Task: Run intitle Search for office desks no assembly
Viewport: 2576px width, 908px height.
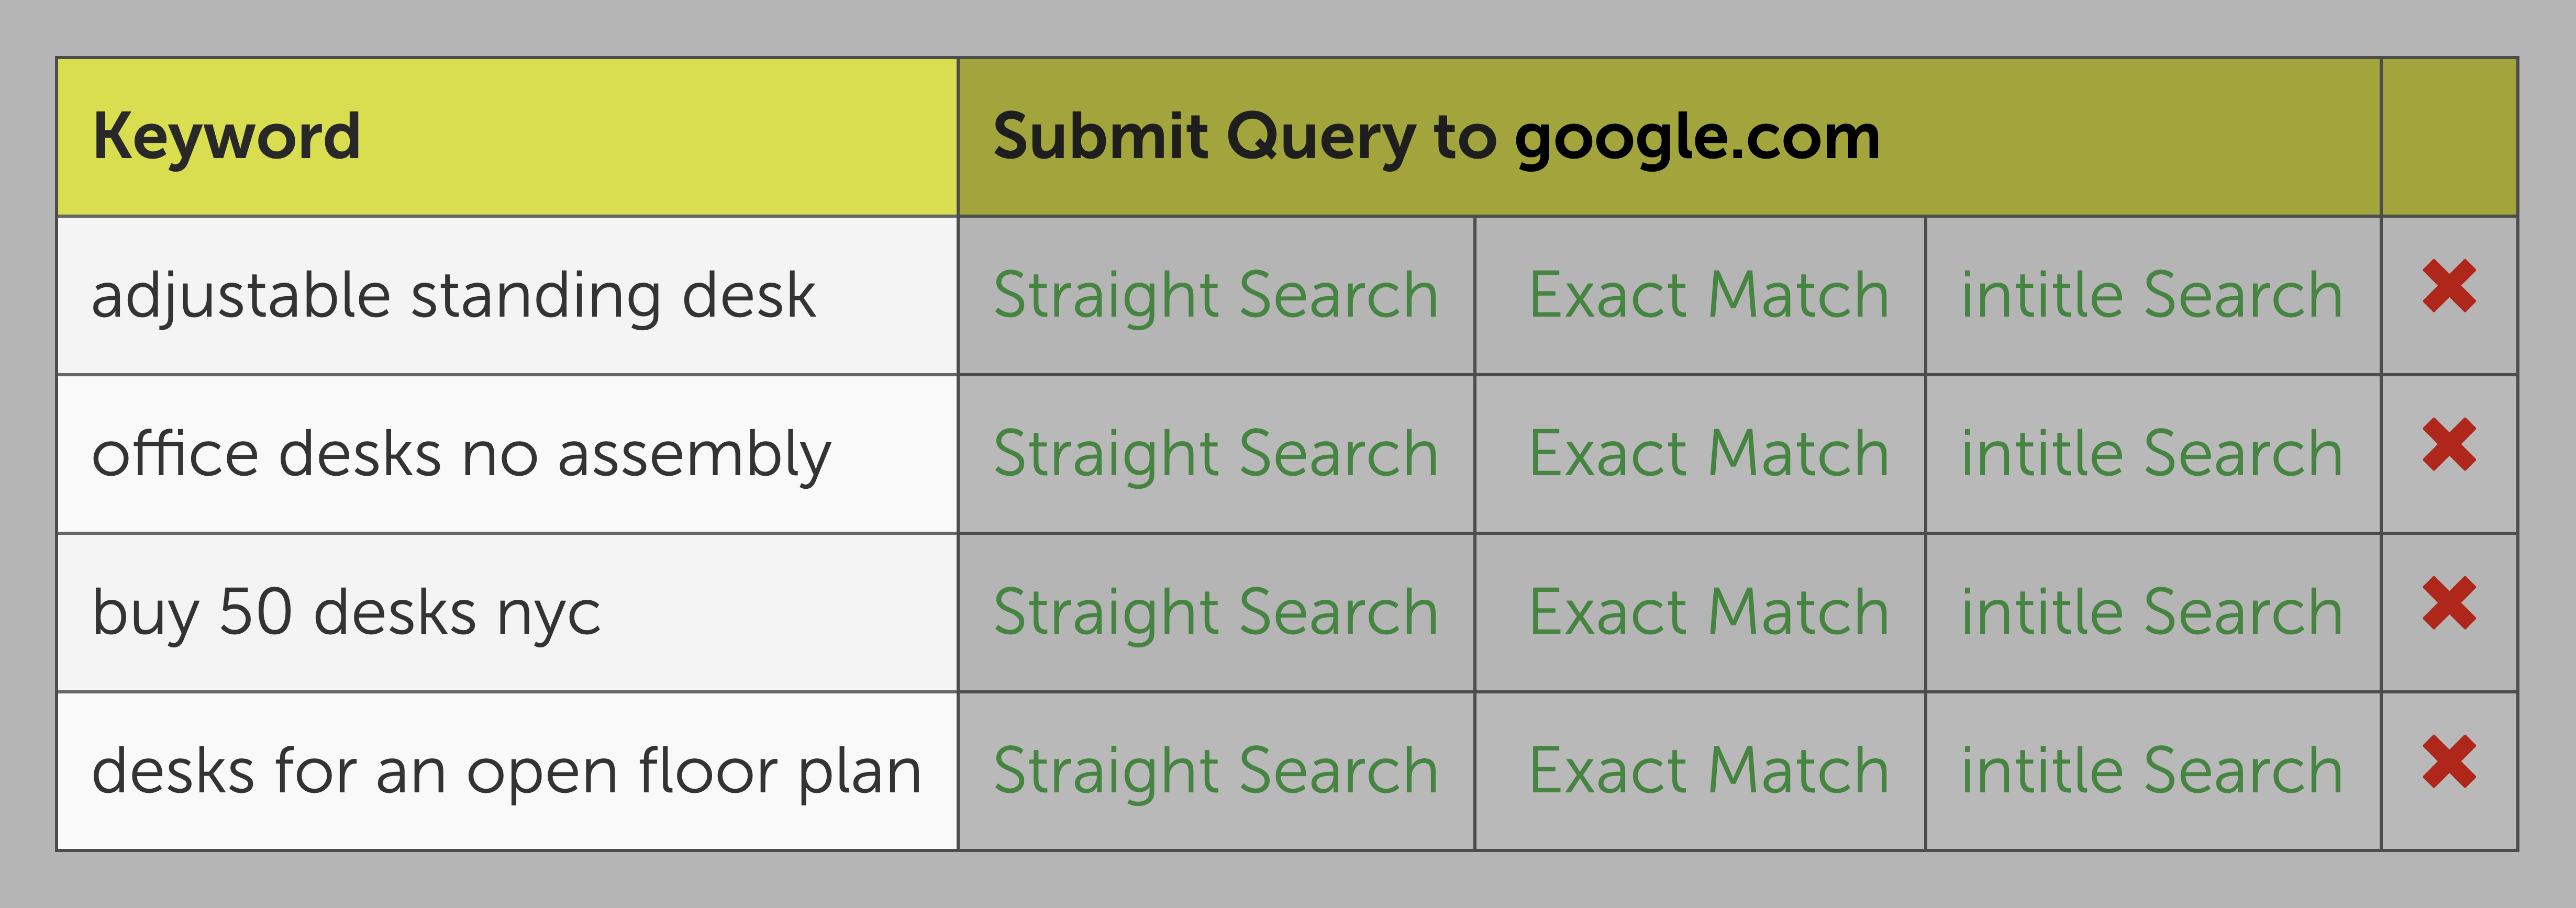Action: pyautogui.click(x=2152, y=455)
